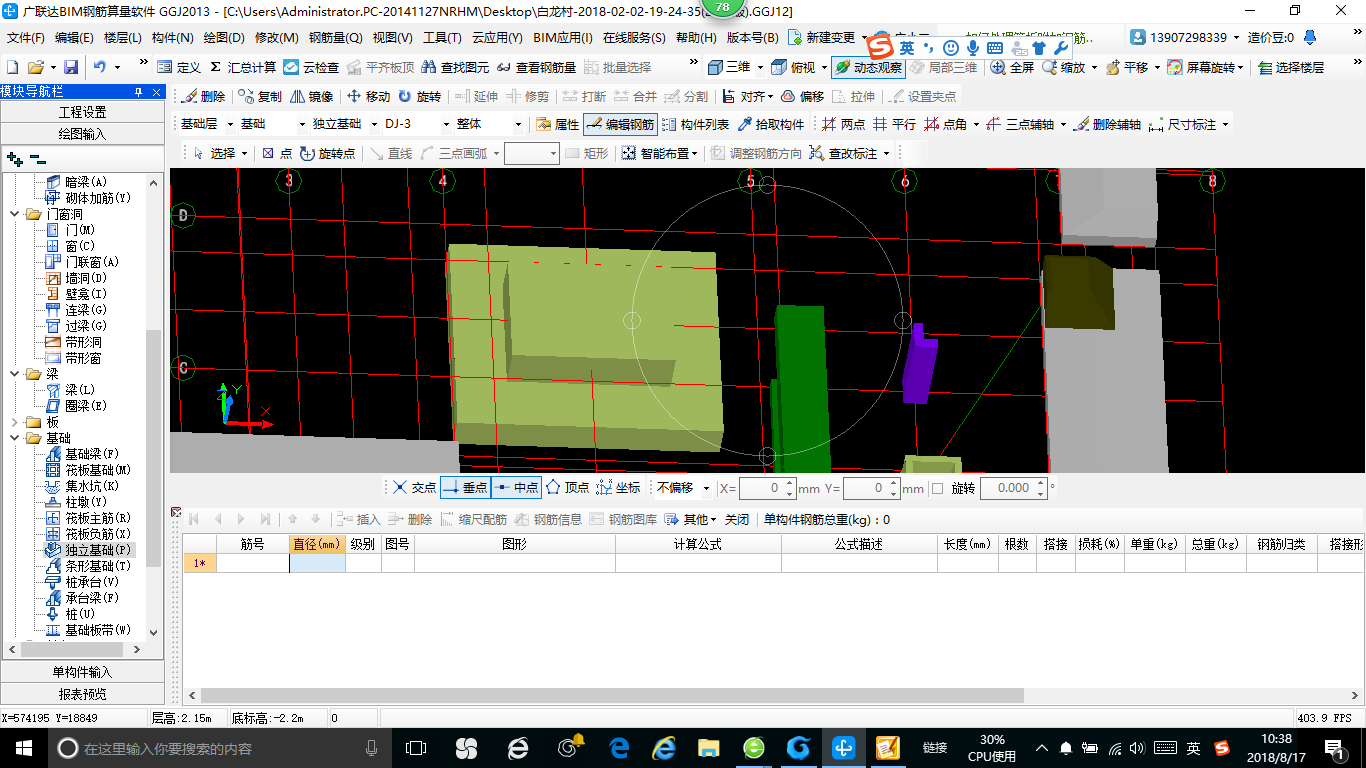This screenshot has width=1366, height=768.
Task: Click the 全屏 full screen tool
Action: [1013, 67]
